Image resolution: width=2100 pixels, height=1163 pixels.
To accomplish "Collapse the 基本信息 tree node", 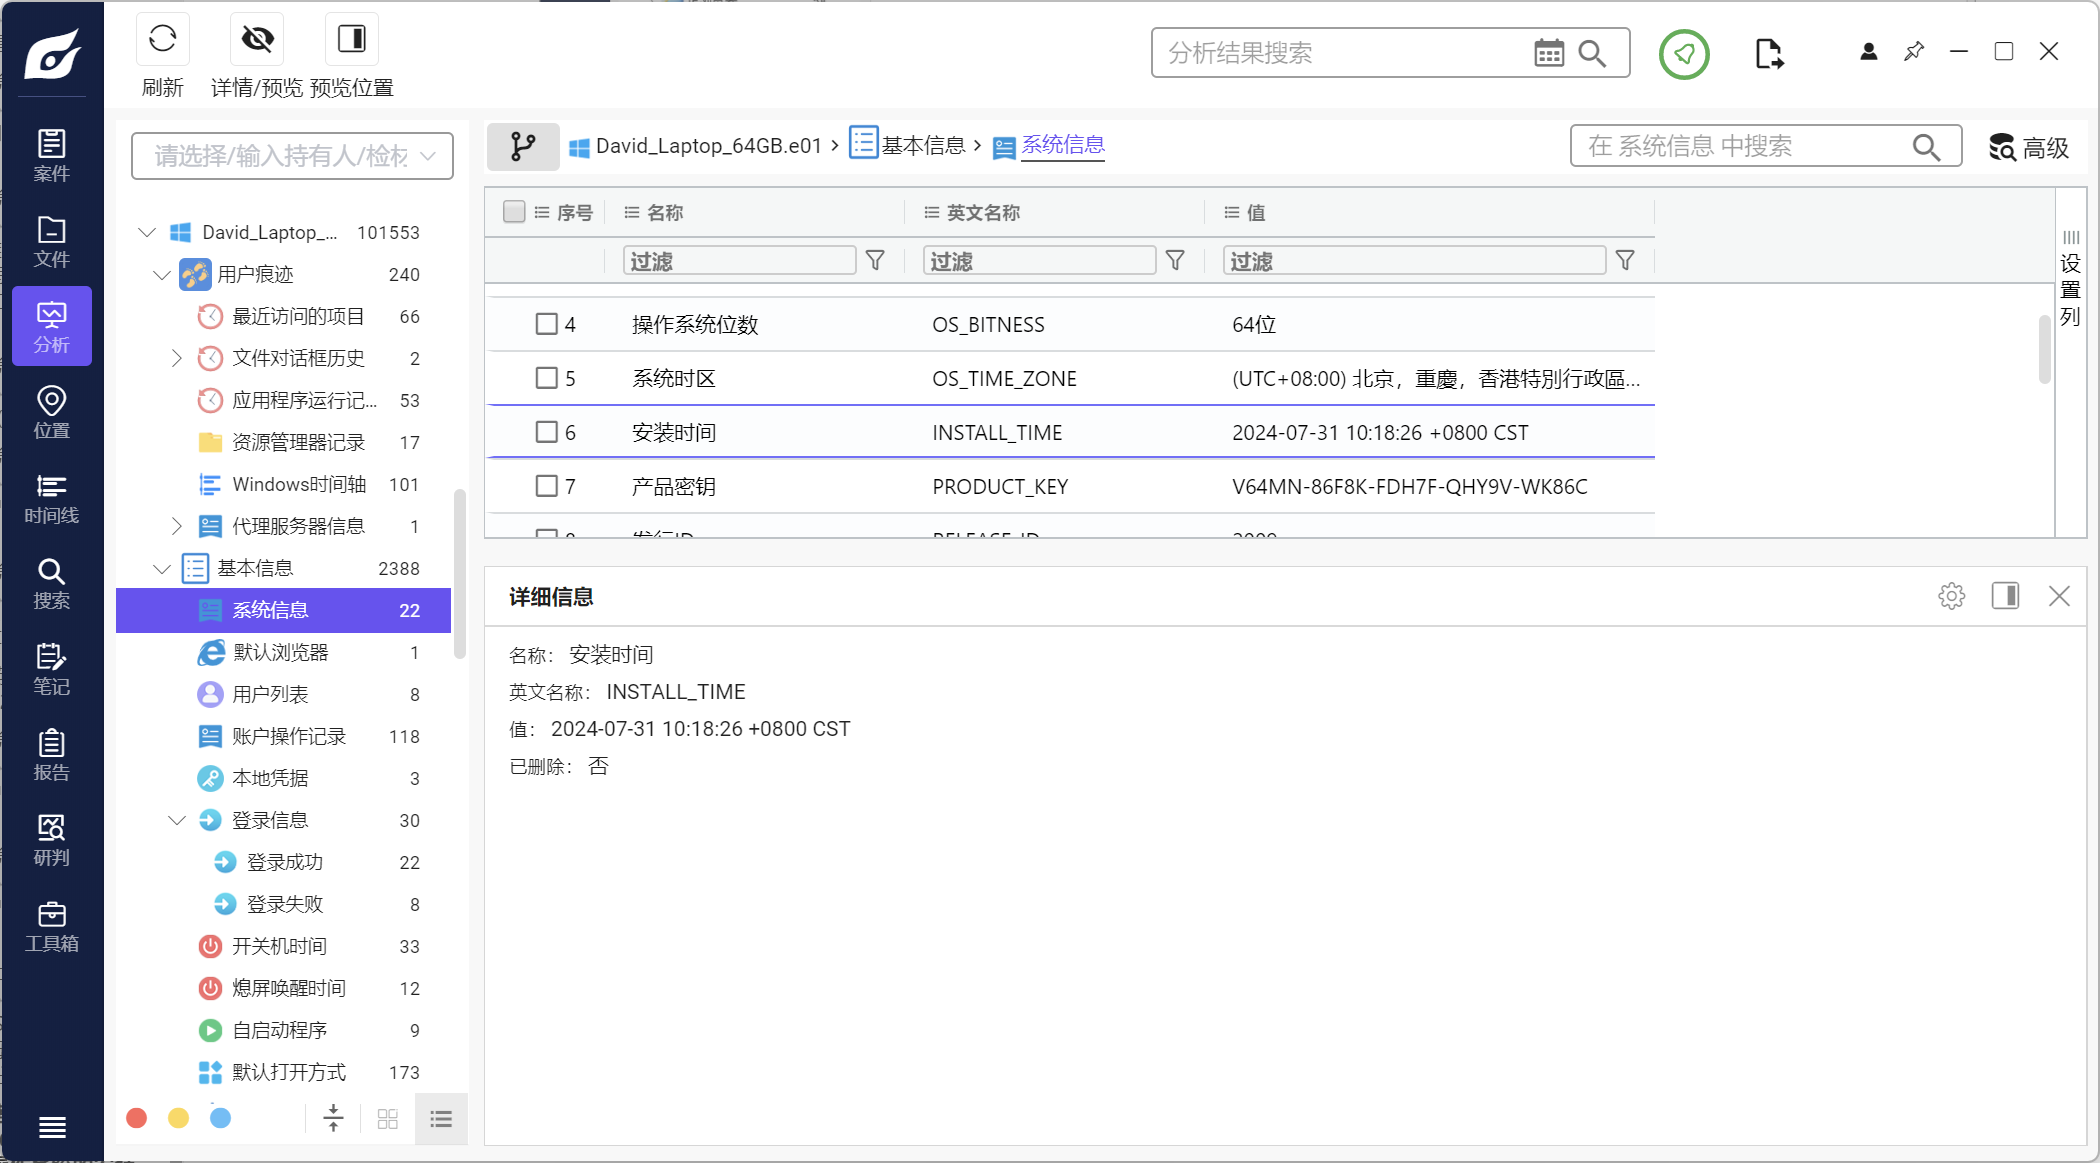I will pos(162,568).
